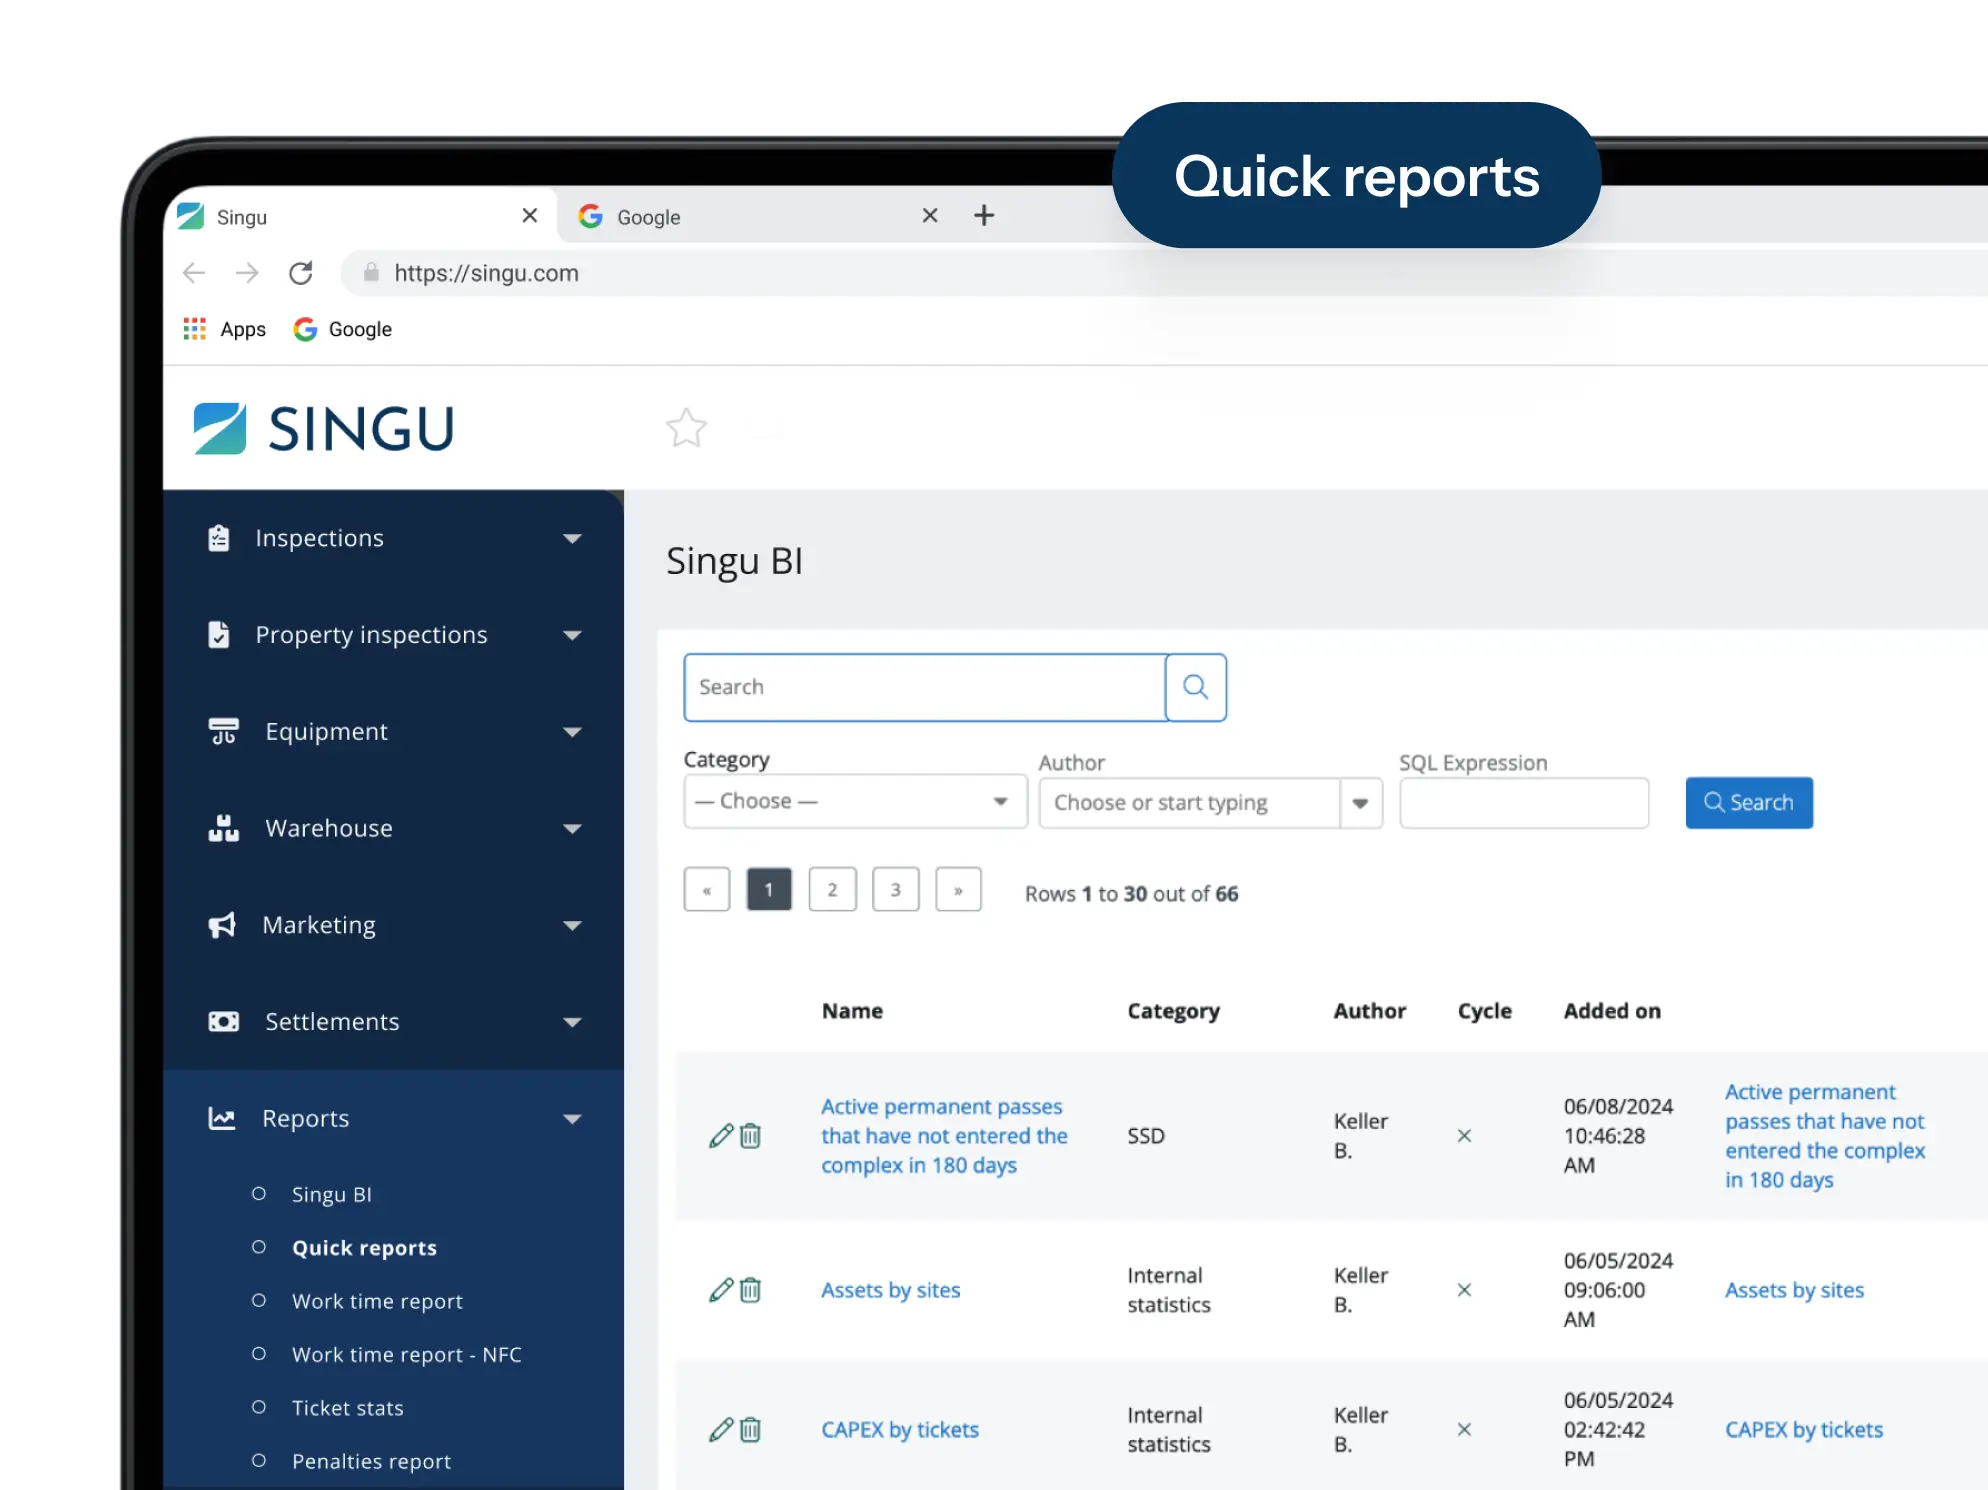1988x1490 pixels.
Task: Select page 1 pagination button
Action: click(769, 890)
